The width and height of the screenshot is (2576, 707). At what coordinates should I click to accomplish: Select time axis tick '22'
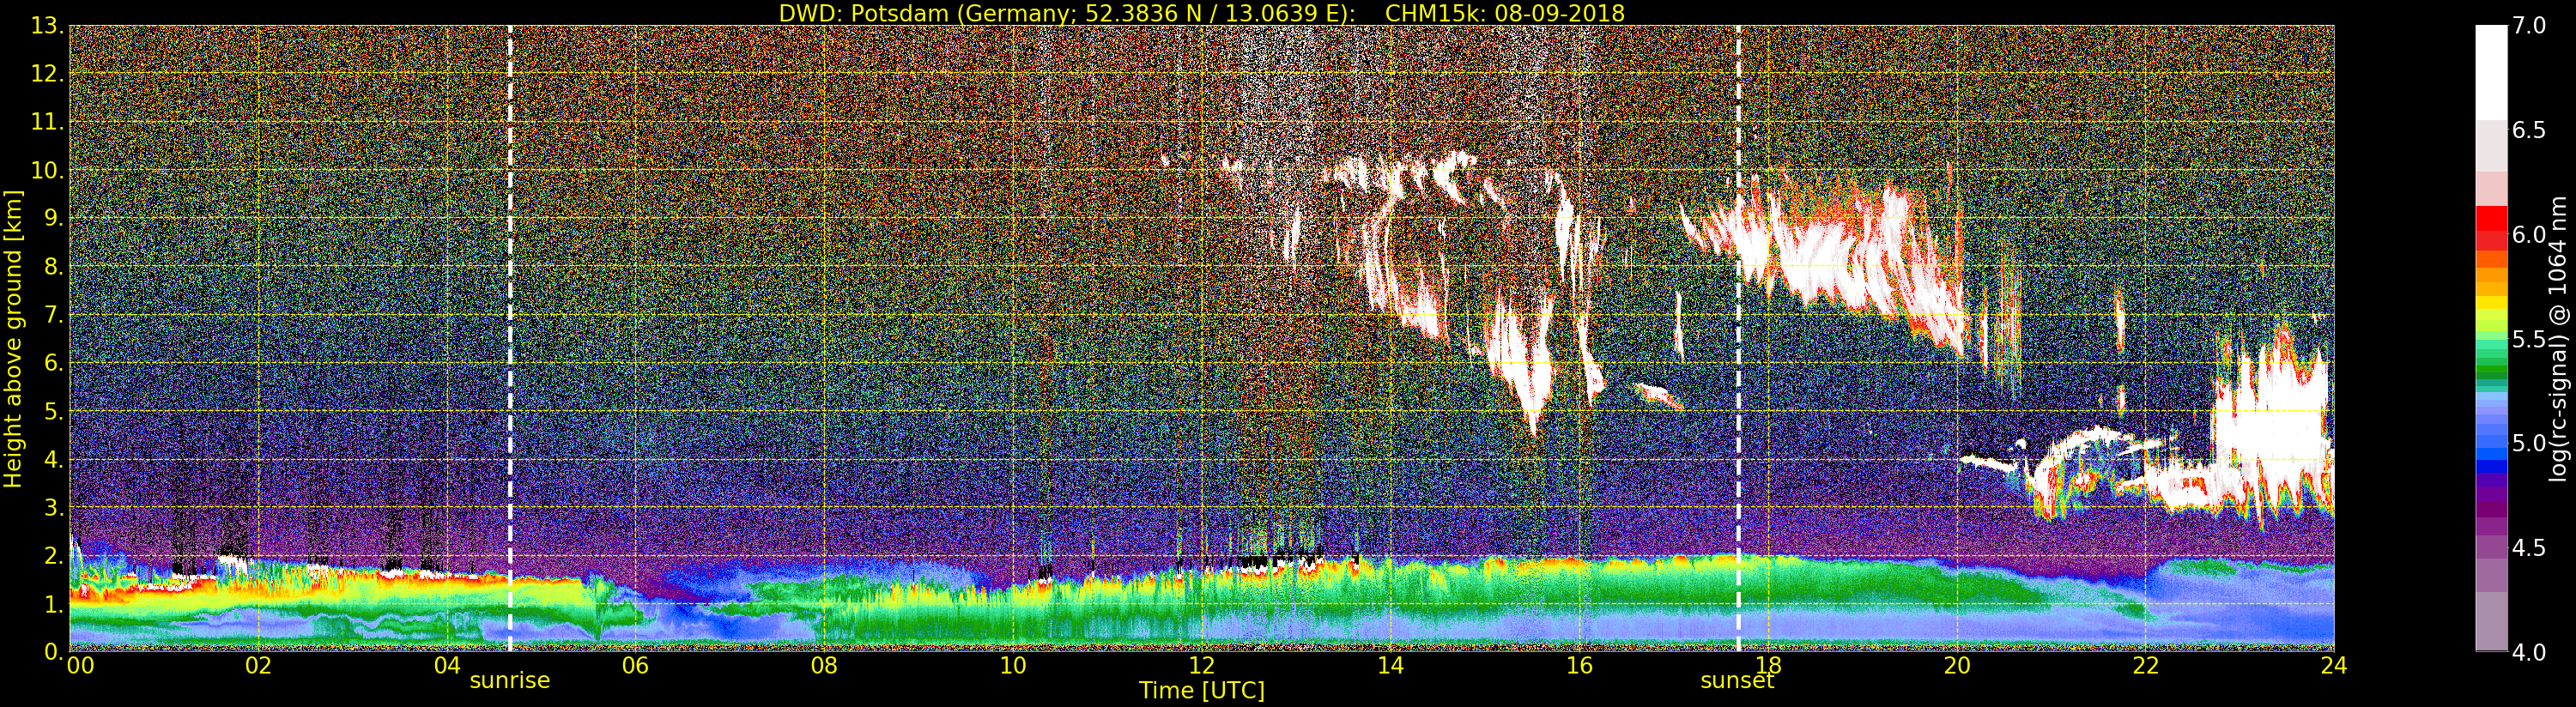[x=2145, y=665]
